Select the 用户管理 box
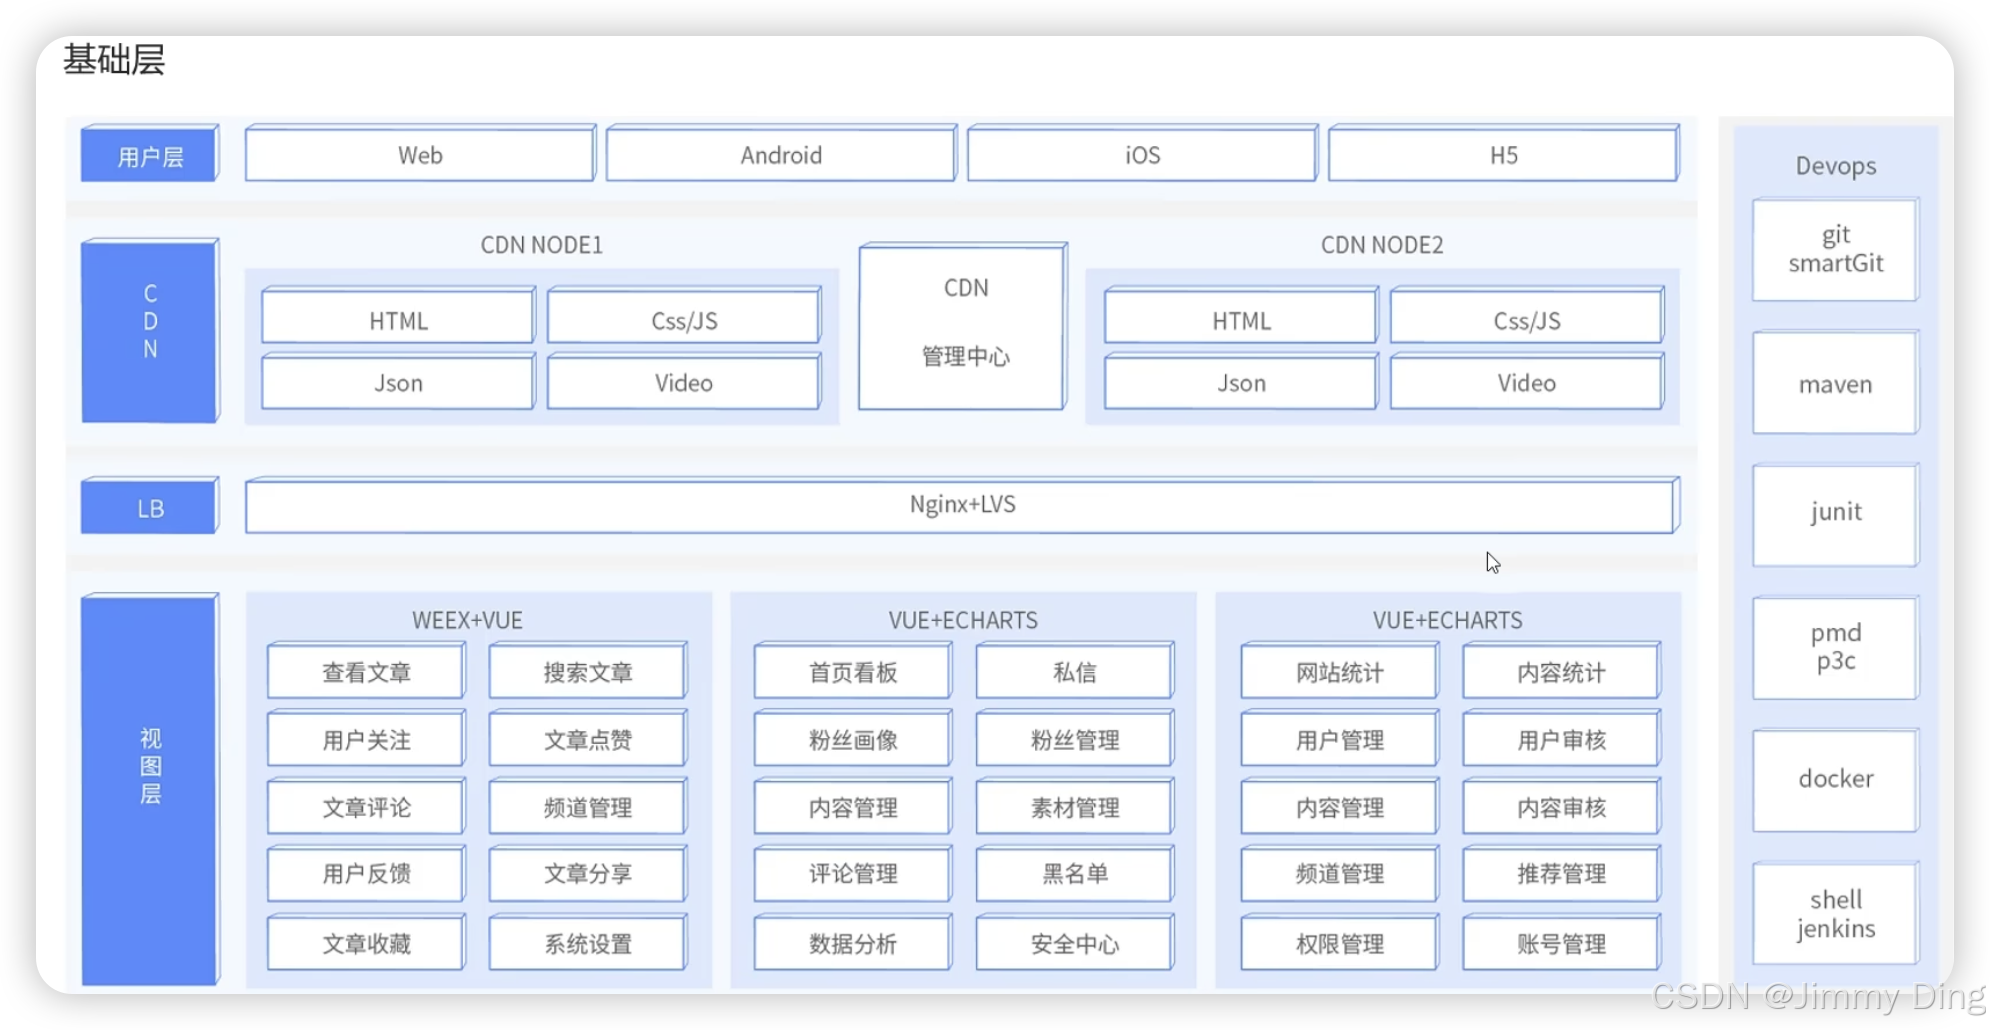Viewport: 1990px width, 1030px height. tap(1340, 738)
